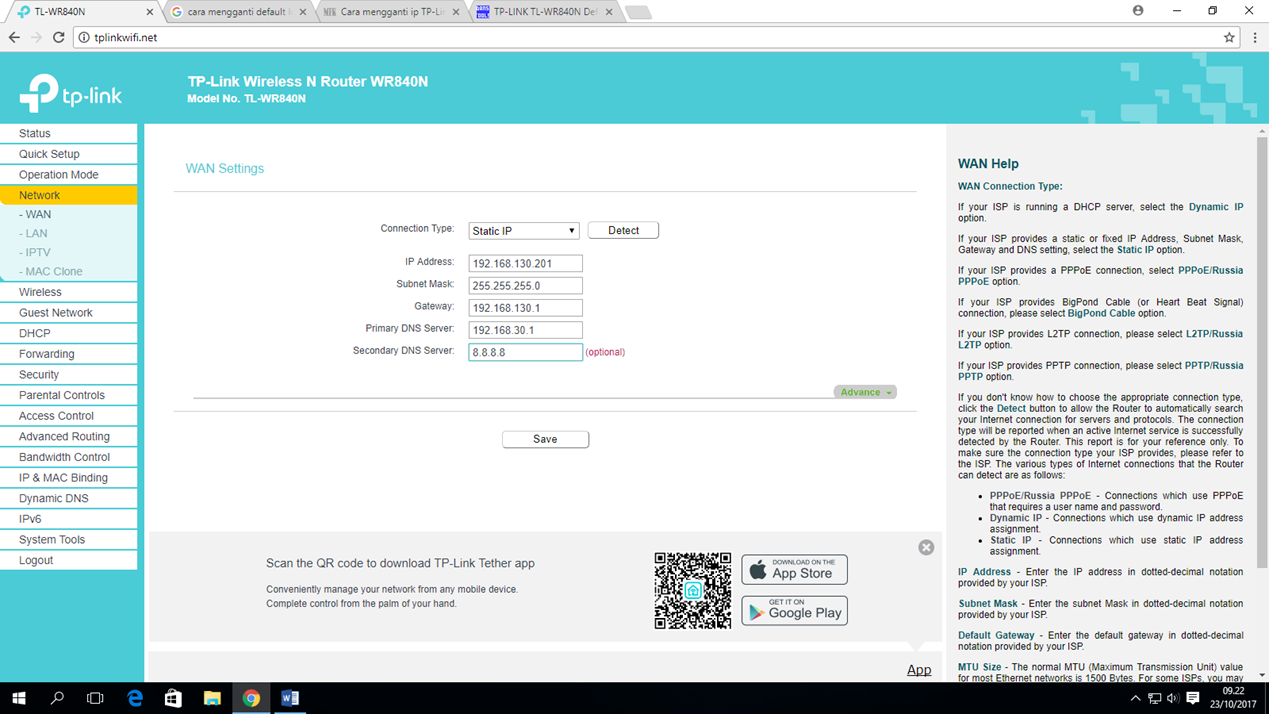Image resolution: width=1269 pixels, height=714 pixels.
Task: Expand the Advance section
Action: [x=865, y=392]
